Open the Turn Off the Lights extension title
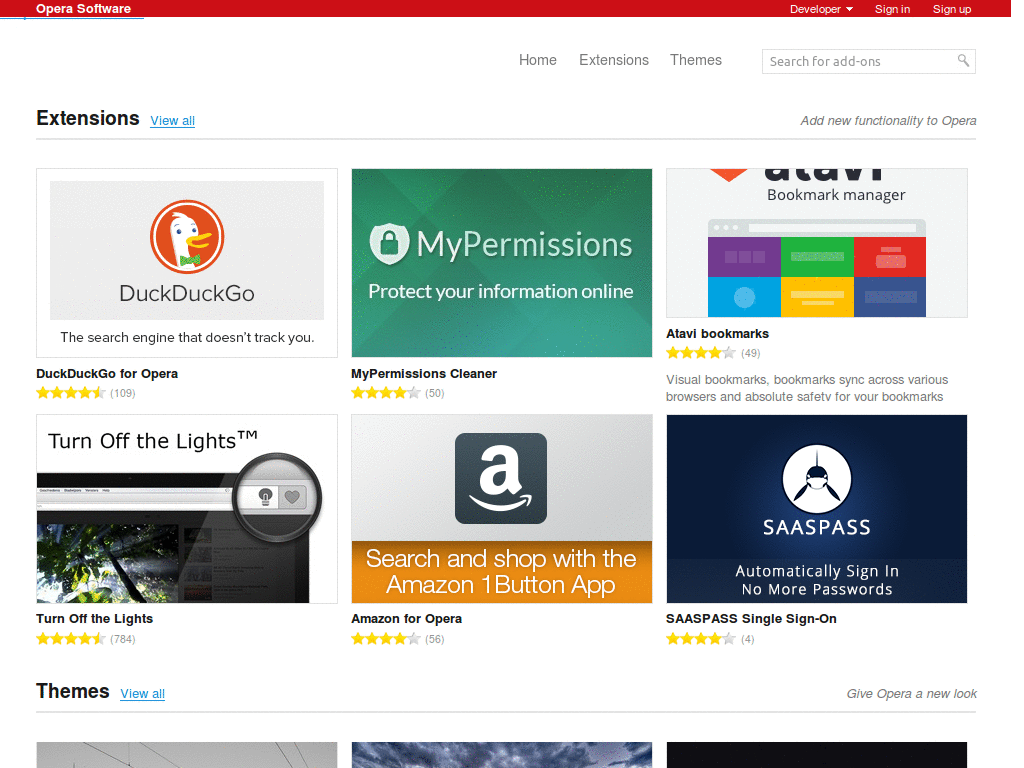 (94, 618)
